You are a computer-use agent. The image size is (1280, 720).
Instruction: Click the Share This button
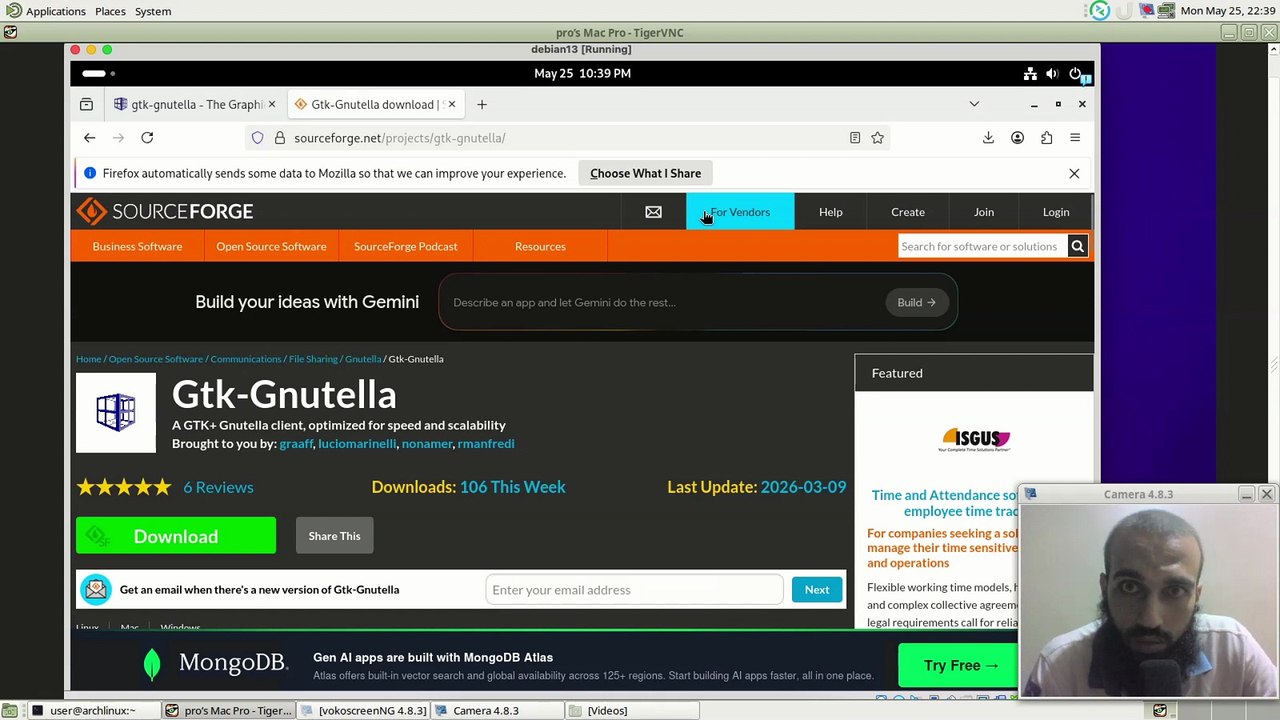(x=334, y=536)
